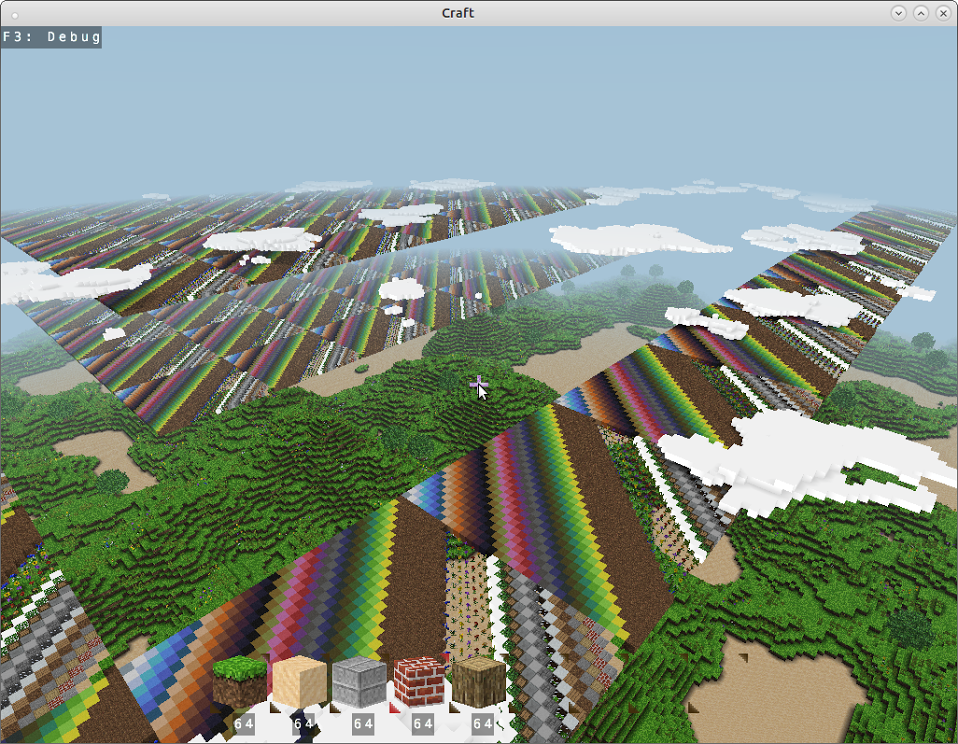Image resolution: width=958 pixels, height=744 pixels.
Task: Click the purple crosshair at screen center
Action: click(478, 385)
